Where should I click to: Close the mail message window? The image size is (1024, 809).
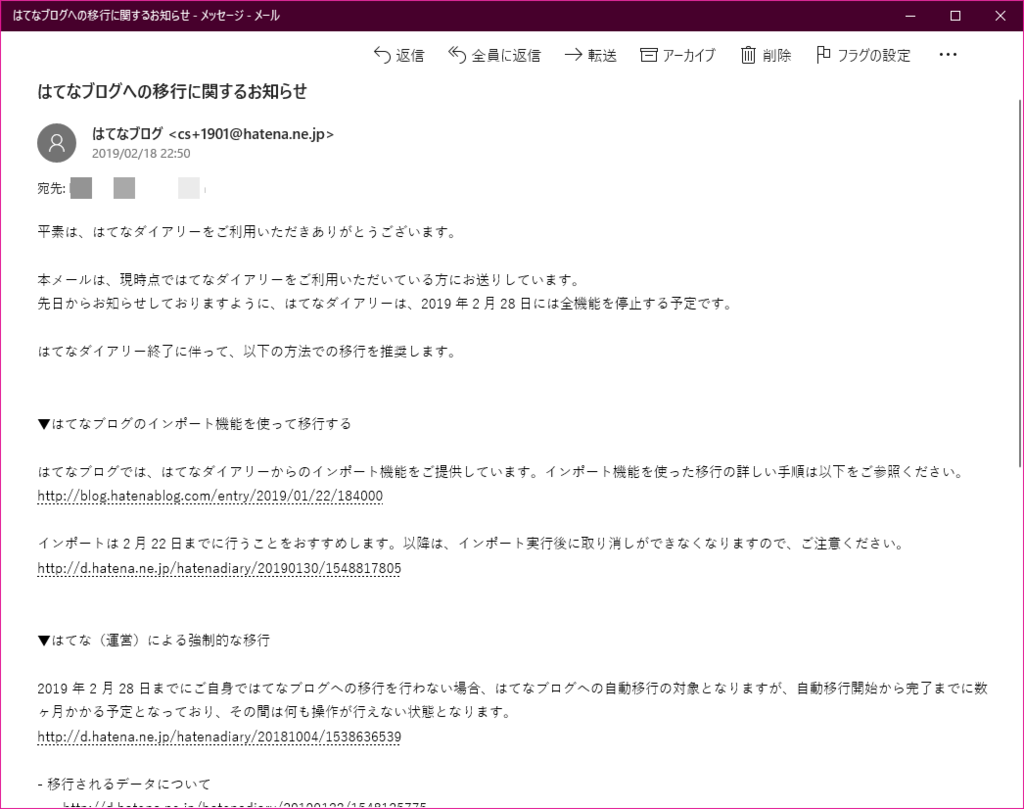click(x=1000, y=16)
